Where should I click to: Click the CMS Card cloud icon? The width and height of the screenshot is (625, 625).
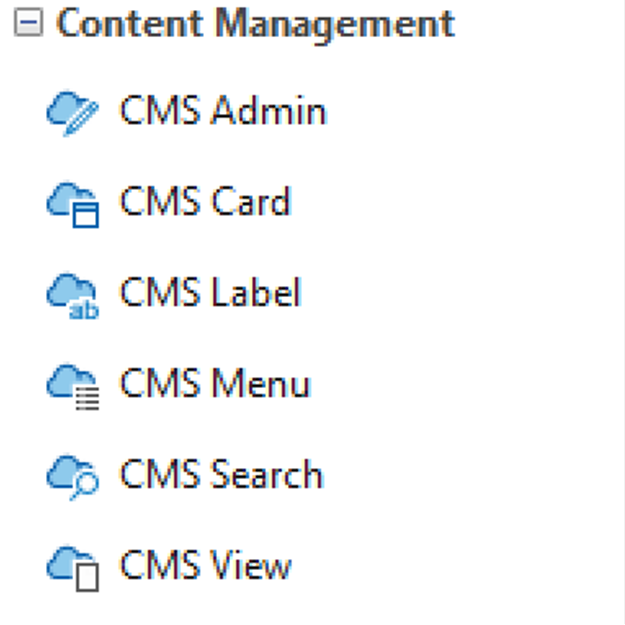73,205
